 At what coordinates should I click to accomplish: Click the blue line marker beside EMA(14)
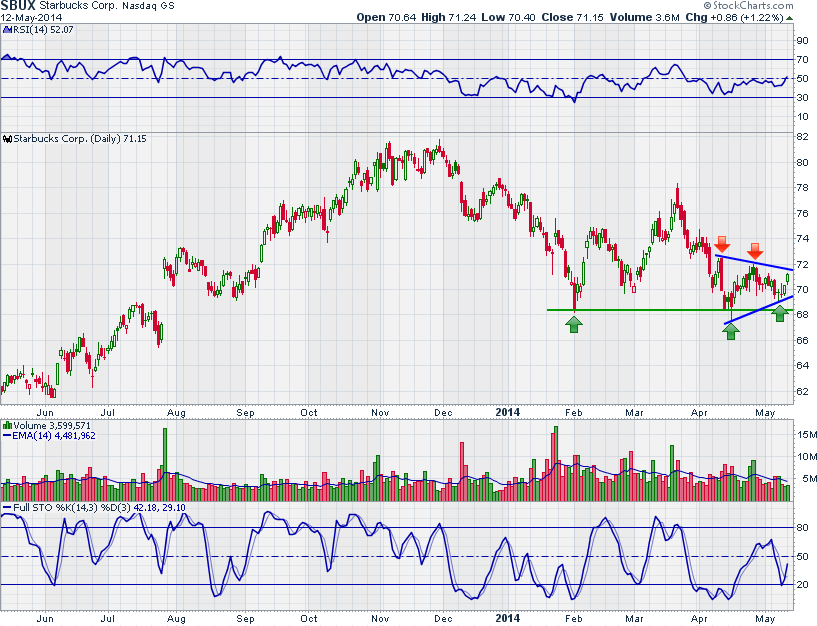tap(7, 436)
